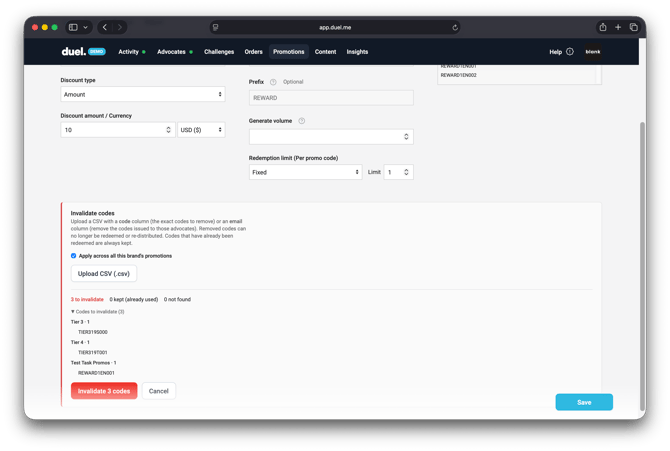This screenshot has width=670, height=451.
Task: Click the Generate volume input field
Action: (331, 137)
